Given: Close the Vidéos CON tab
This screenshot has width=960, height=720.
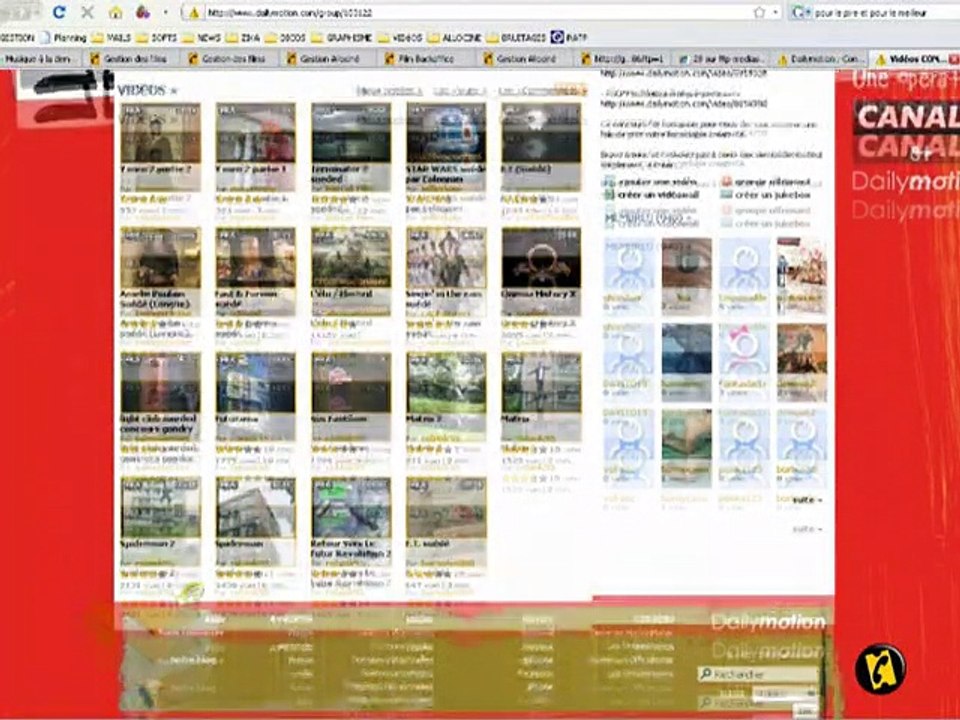Looking at the screenshot, I should coord(953,59).
